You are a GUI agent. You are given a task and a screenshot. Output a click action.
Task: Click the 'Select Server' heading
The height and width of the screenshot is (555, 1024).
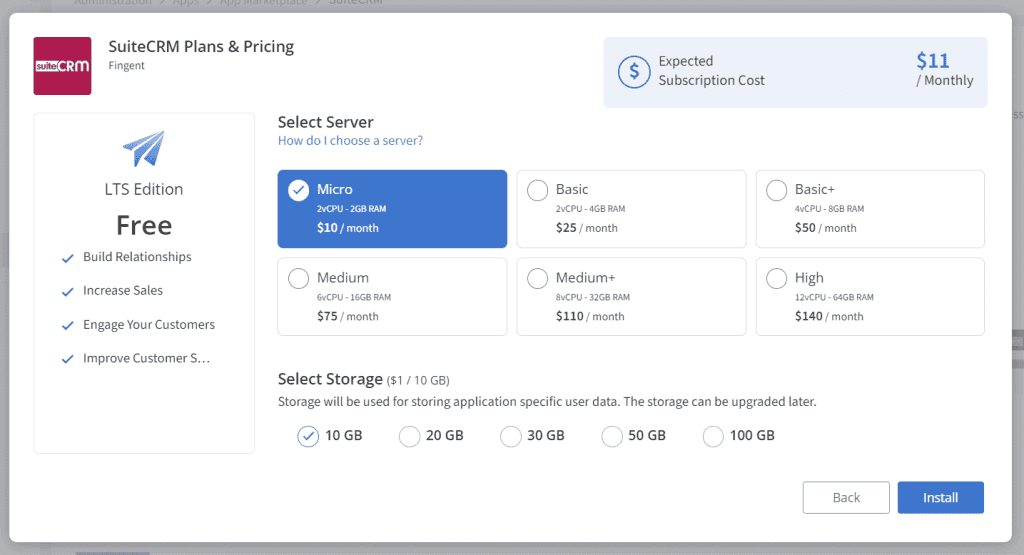325,122
